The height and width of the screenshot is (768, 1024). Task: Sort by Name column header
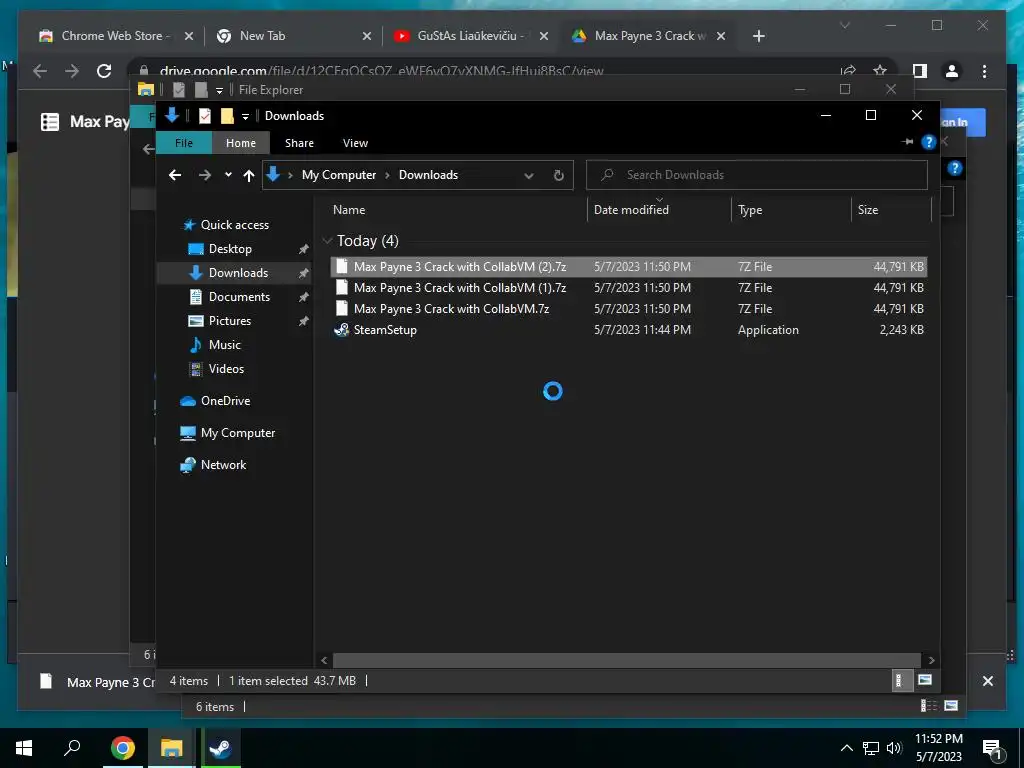(x=349, y=210)
